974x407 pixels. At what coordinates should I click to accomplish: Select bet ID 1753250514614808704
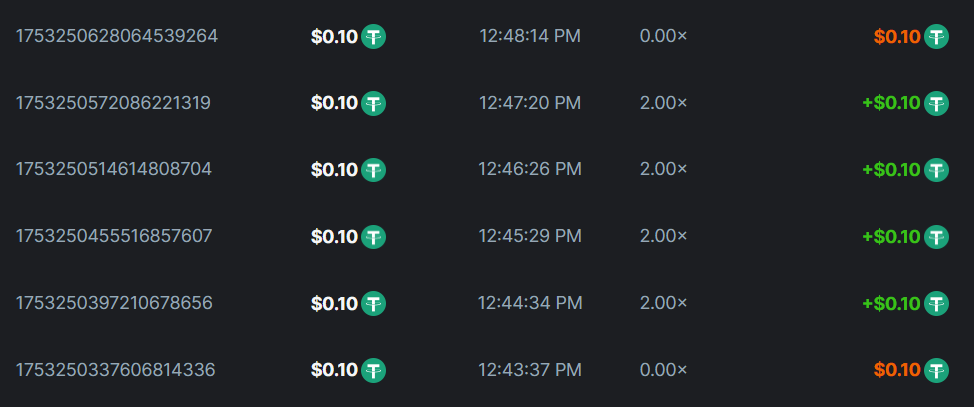pos(114,170)
